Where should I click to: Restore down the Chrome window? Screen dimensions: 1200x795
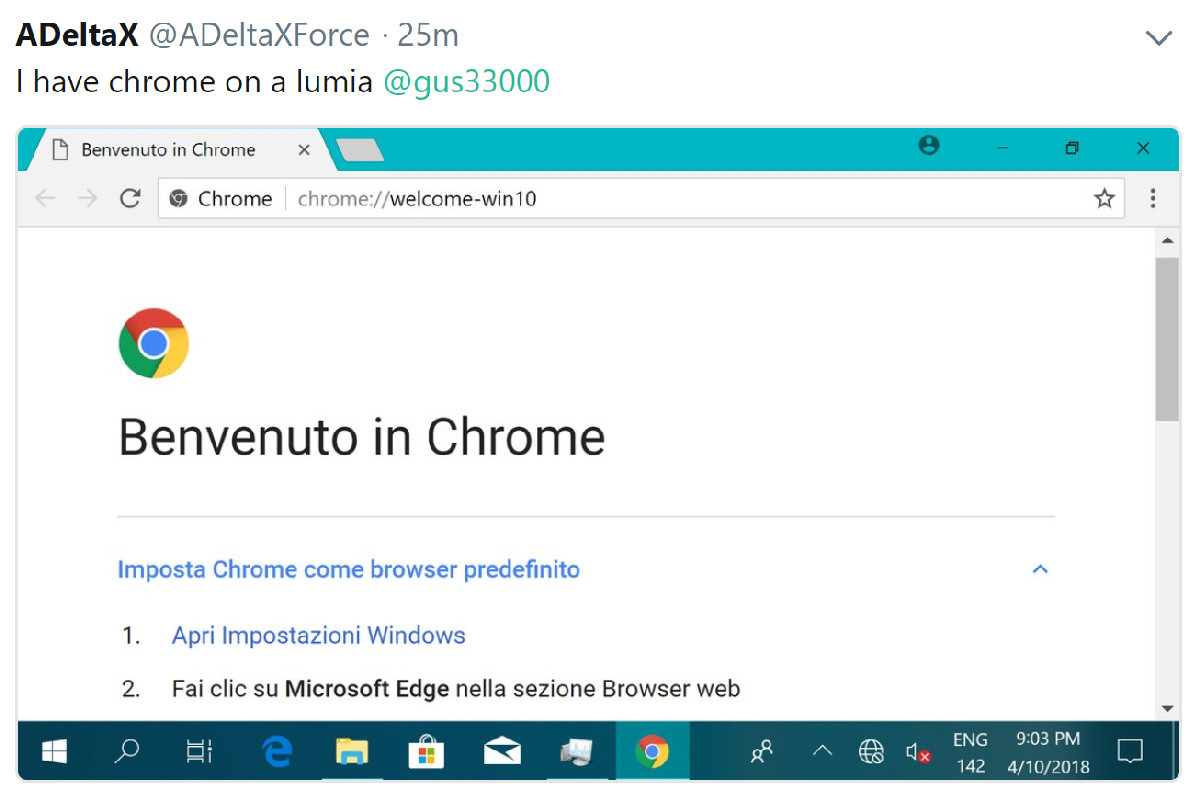(x=1072, y=148)
